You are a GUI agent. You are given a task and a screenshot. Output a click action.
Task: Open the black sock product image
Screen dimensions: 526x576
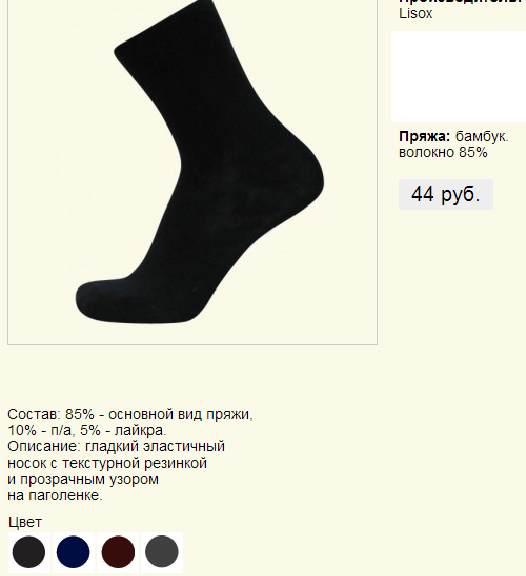point(192,172)
